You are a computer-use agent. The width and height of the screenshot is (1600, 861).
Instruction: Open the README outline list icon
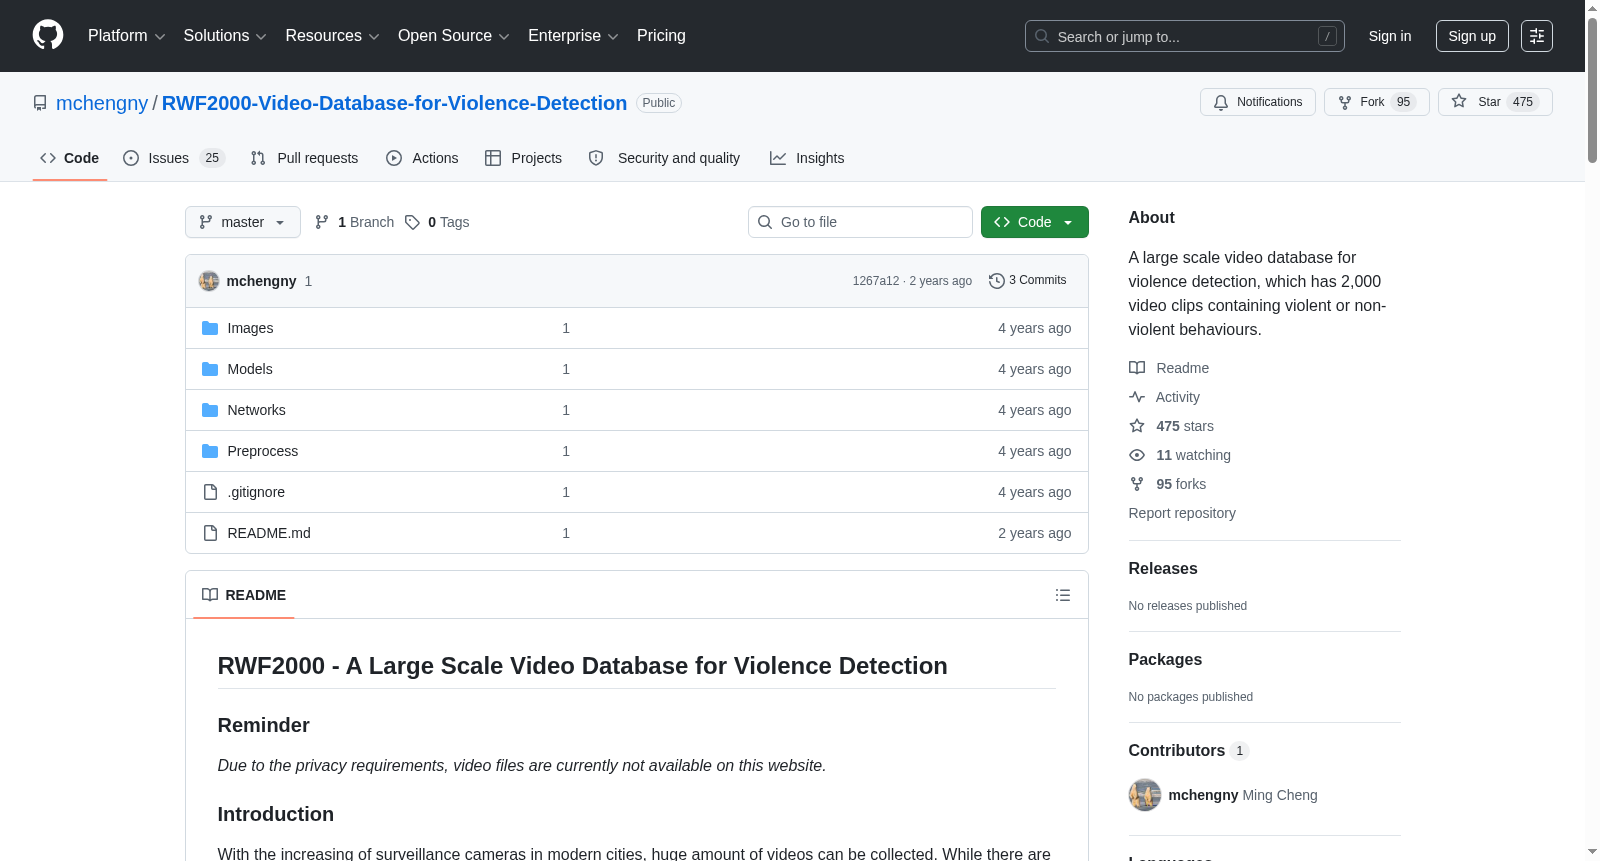[x=1063, y=595]
